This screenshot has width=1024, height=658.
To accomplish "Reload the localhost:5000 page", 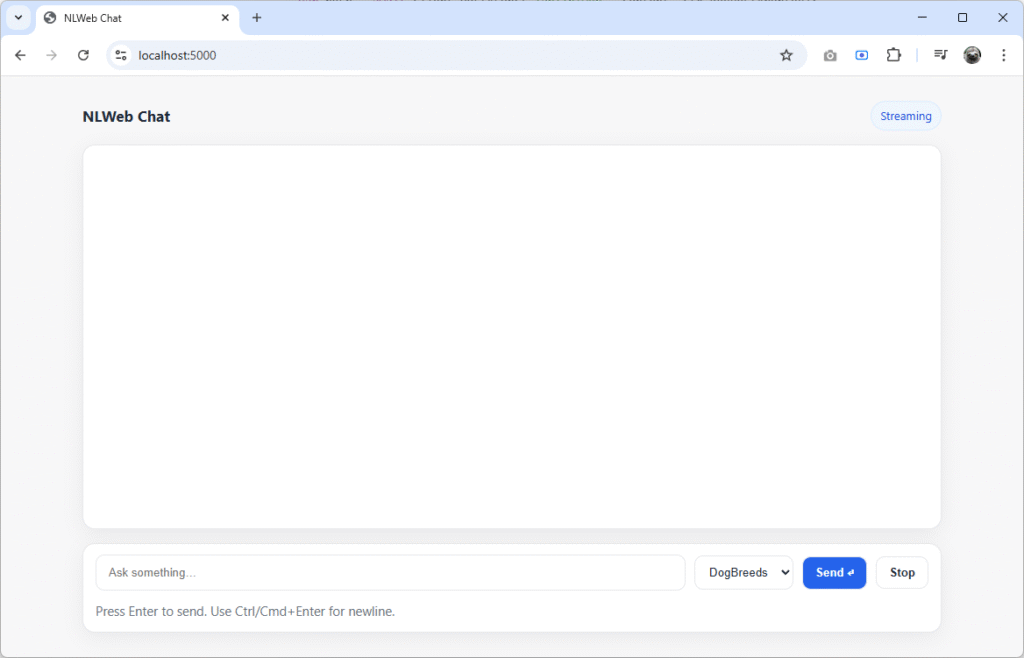I will pos(83,55).
